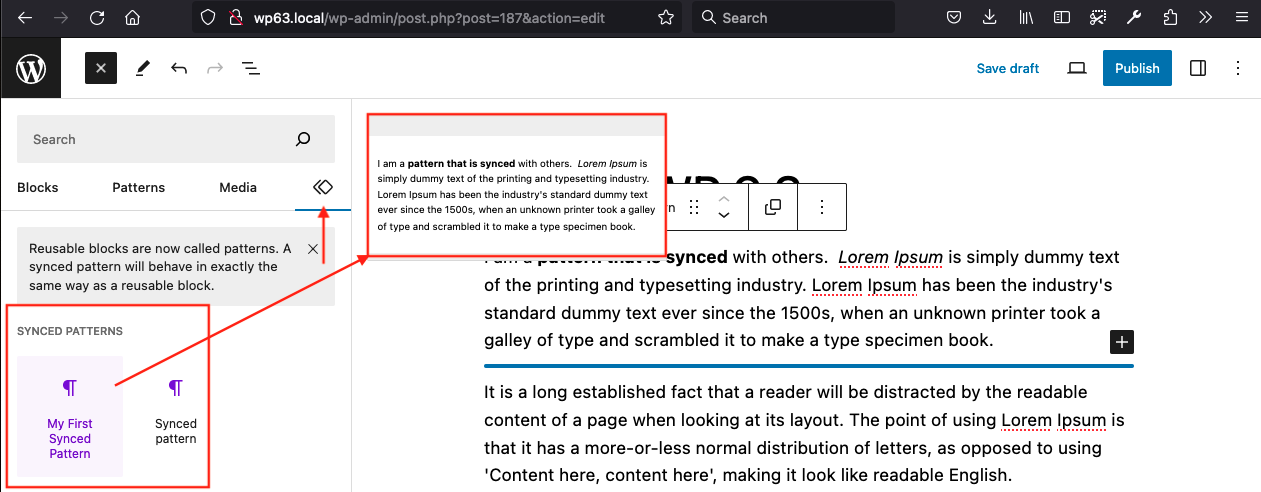Click the Save draft link
Viewport: 1261px width, 492px height.
(1008, 68)
